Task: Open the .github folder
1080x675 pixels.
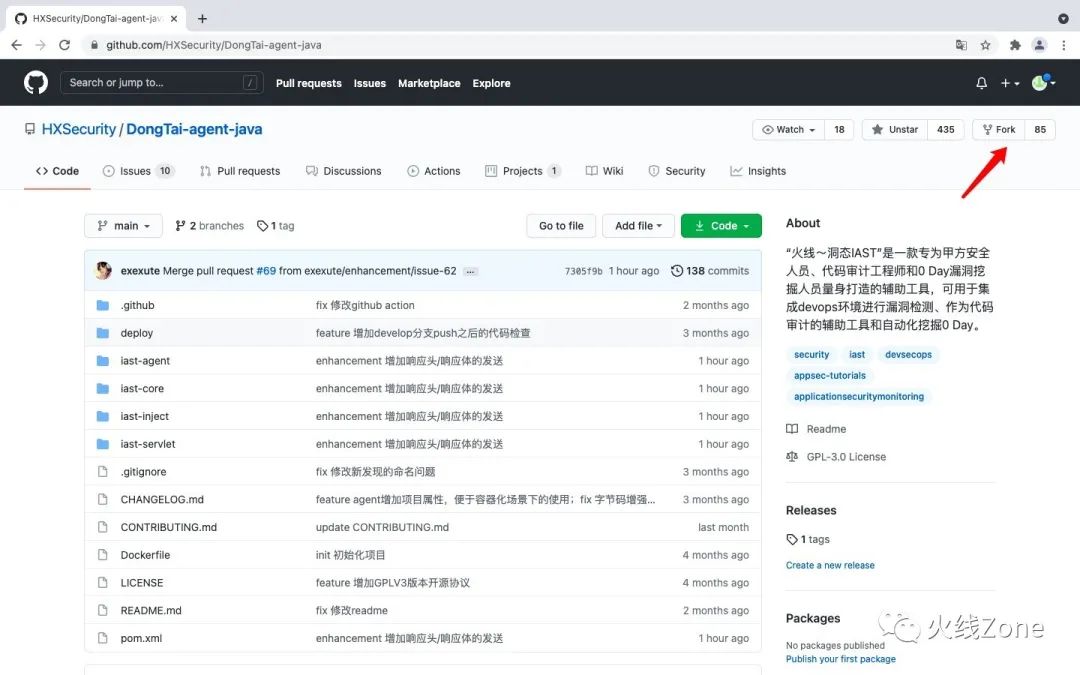Action: pyautogui.click(x=137, y=305)
